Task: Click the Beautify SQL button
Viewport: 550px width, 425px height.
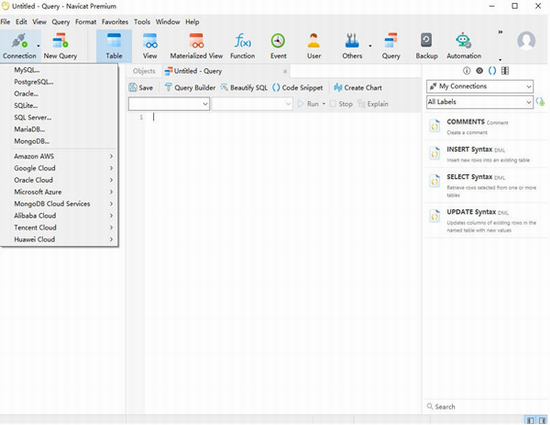Action: [x=244, y=88]
